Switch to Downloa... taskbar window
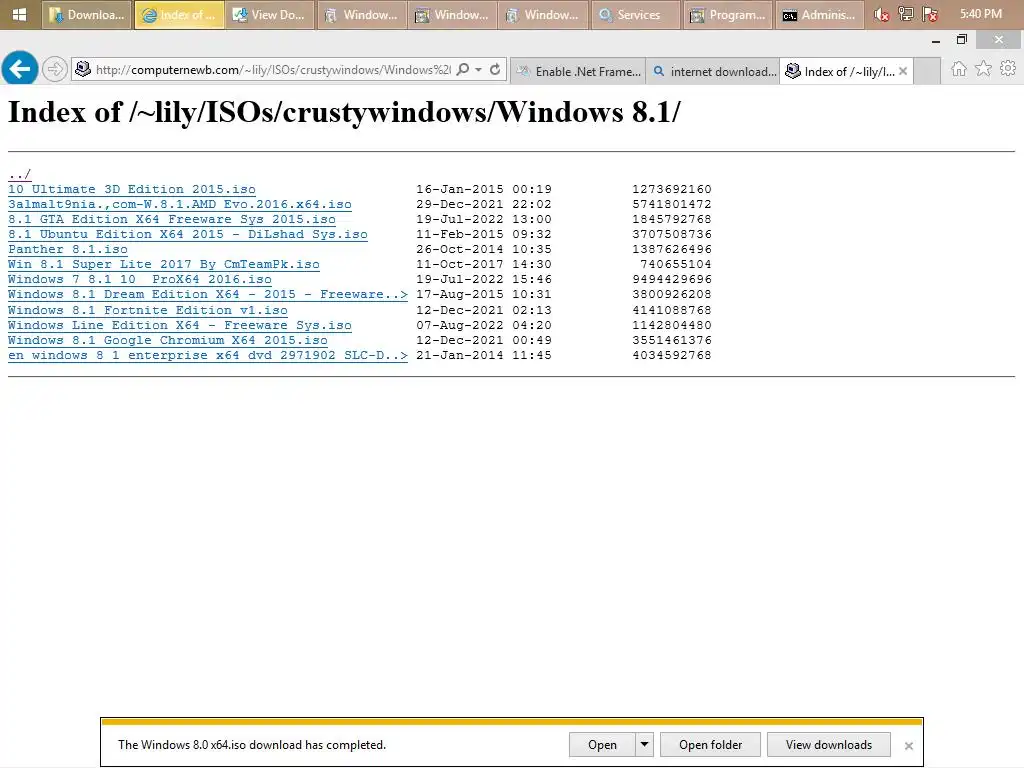 pyautogui.click(x=87, y=14)
